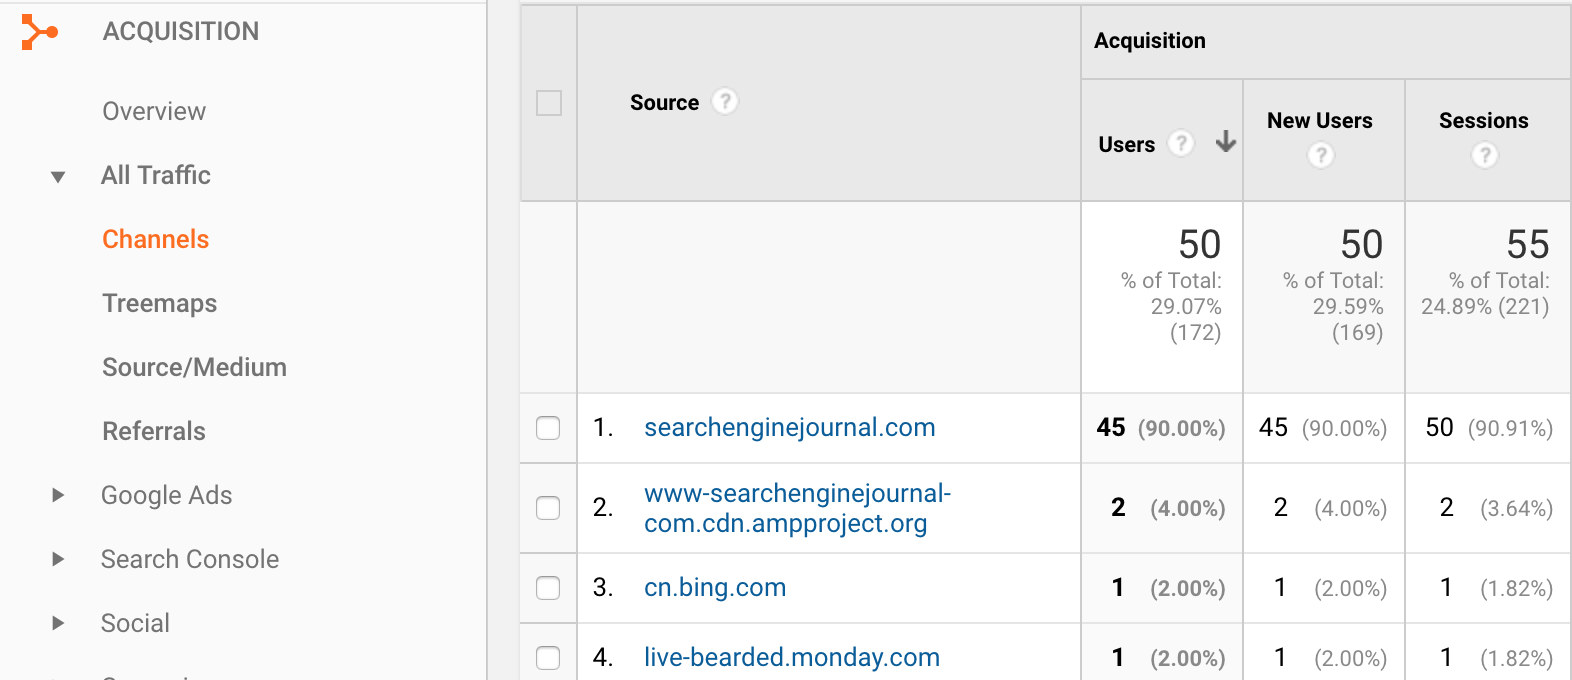Image resolution: width=1572 pixels, height=680 pixels.
Task: Click the help icon next to Users
Action: [1181, 144]
